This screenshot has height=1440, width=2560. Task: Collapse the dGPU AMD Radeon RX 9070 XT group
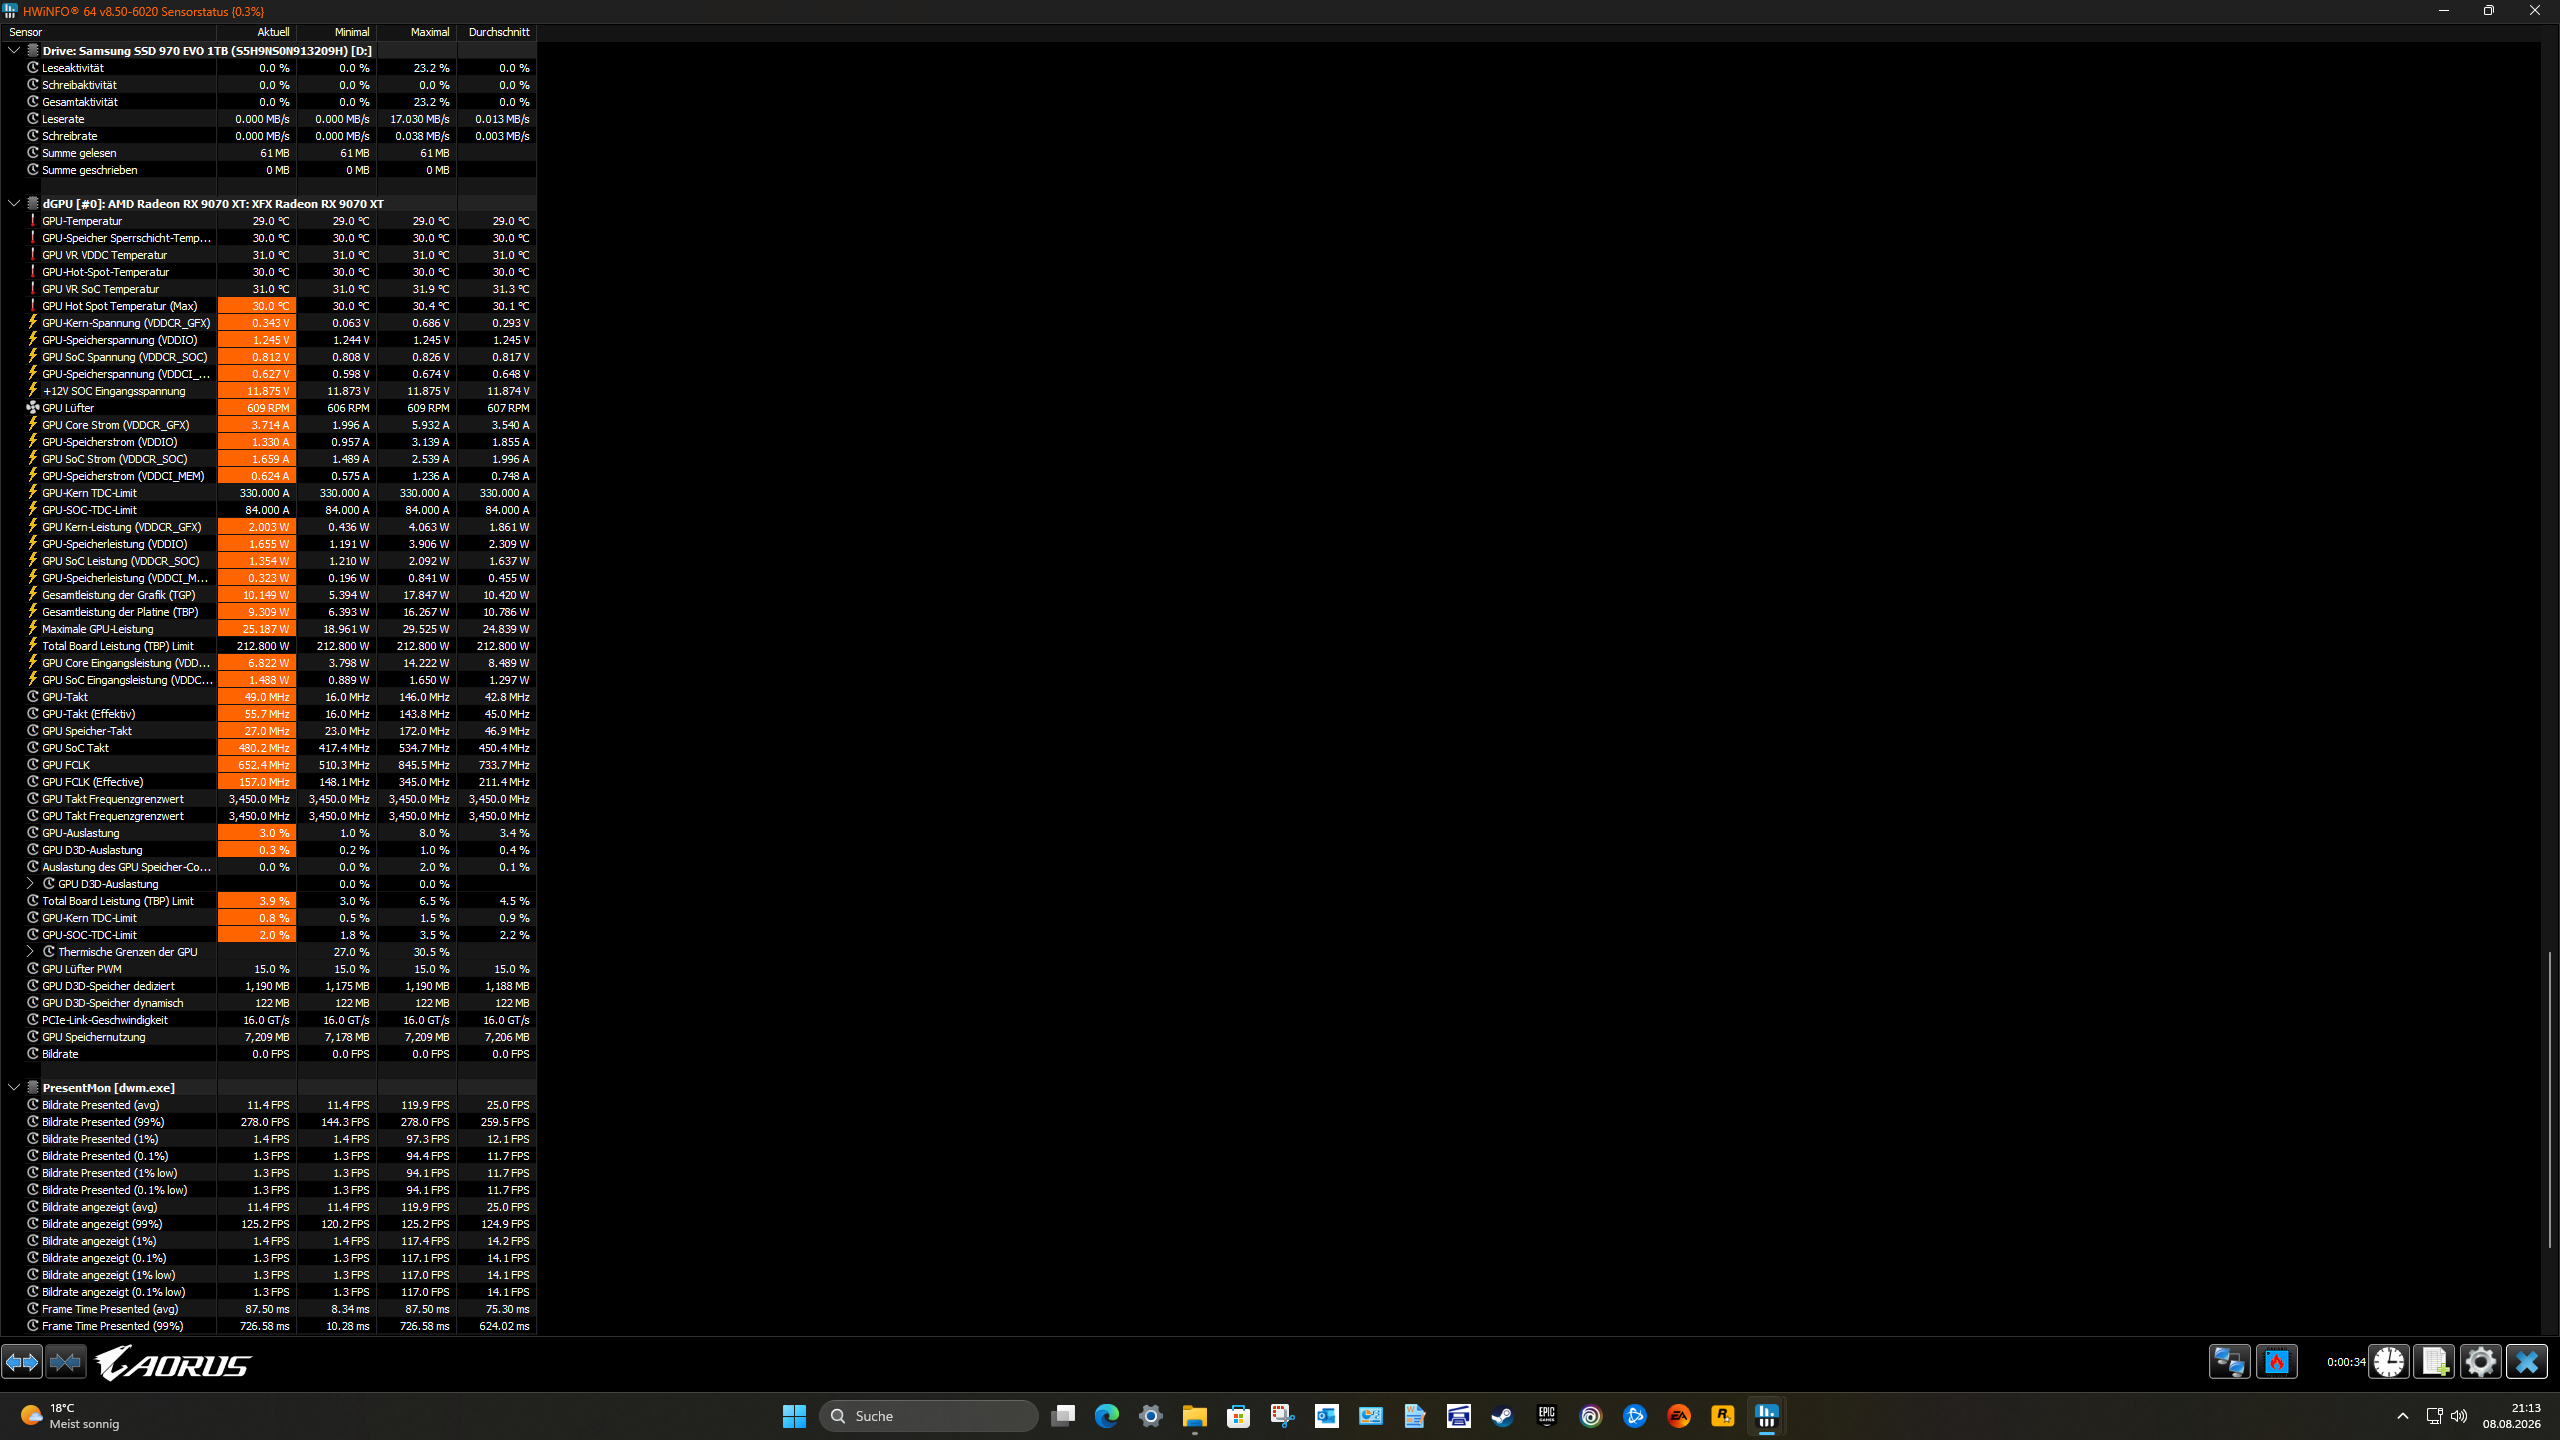(x=14, y=203)
